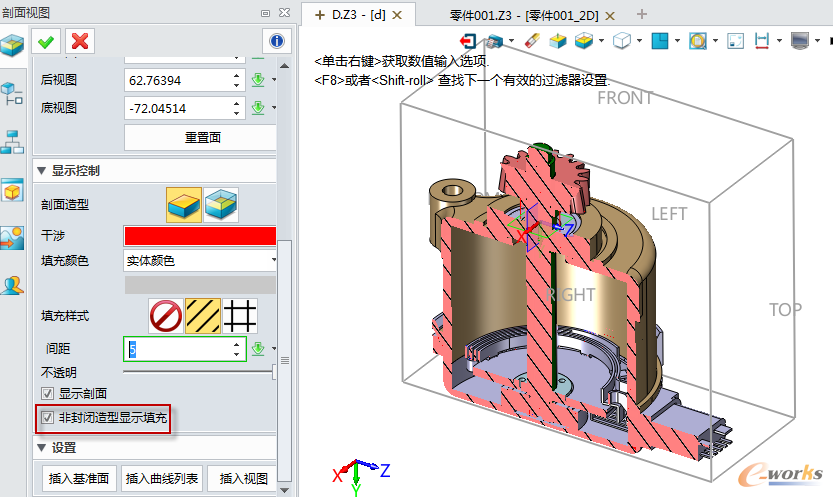Choose the cross-hatch grid fill style
The width and height of the screenshot is (833, 497).
(242, 315)
